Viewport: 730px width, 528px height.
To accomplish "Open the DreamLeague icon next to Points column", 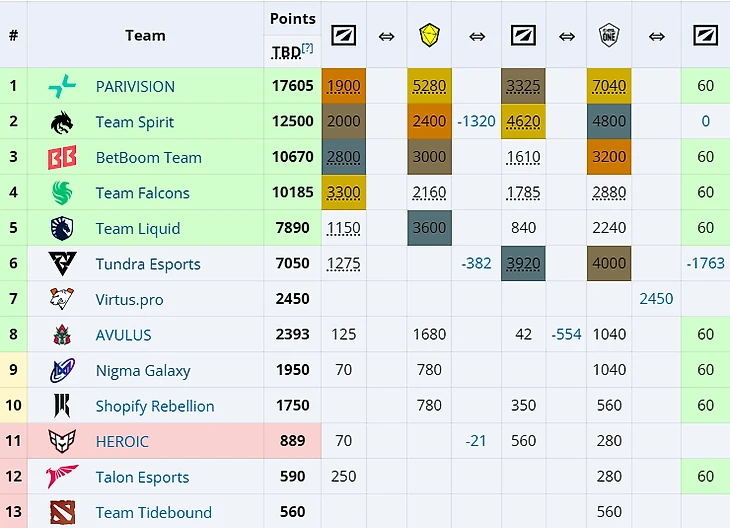I will 344,35.
